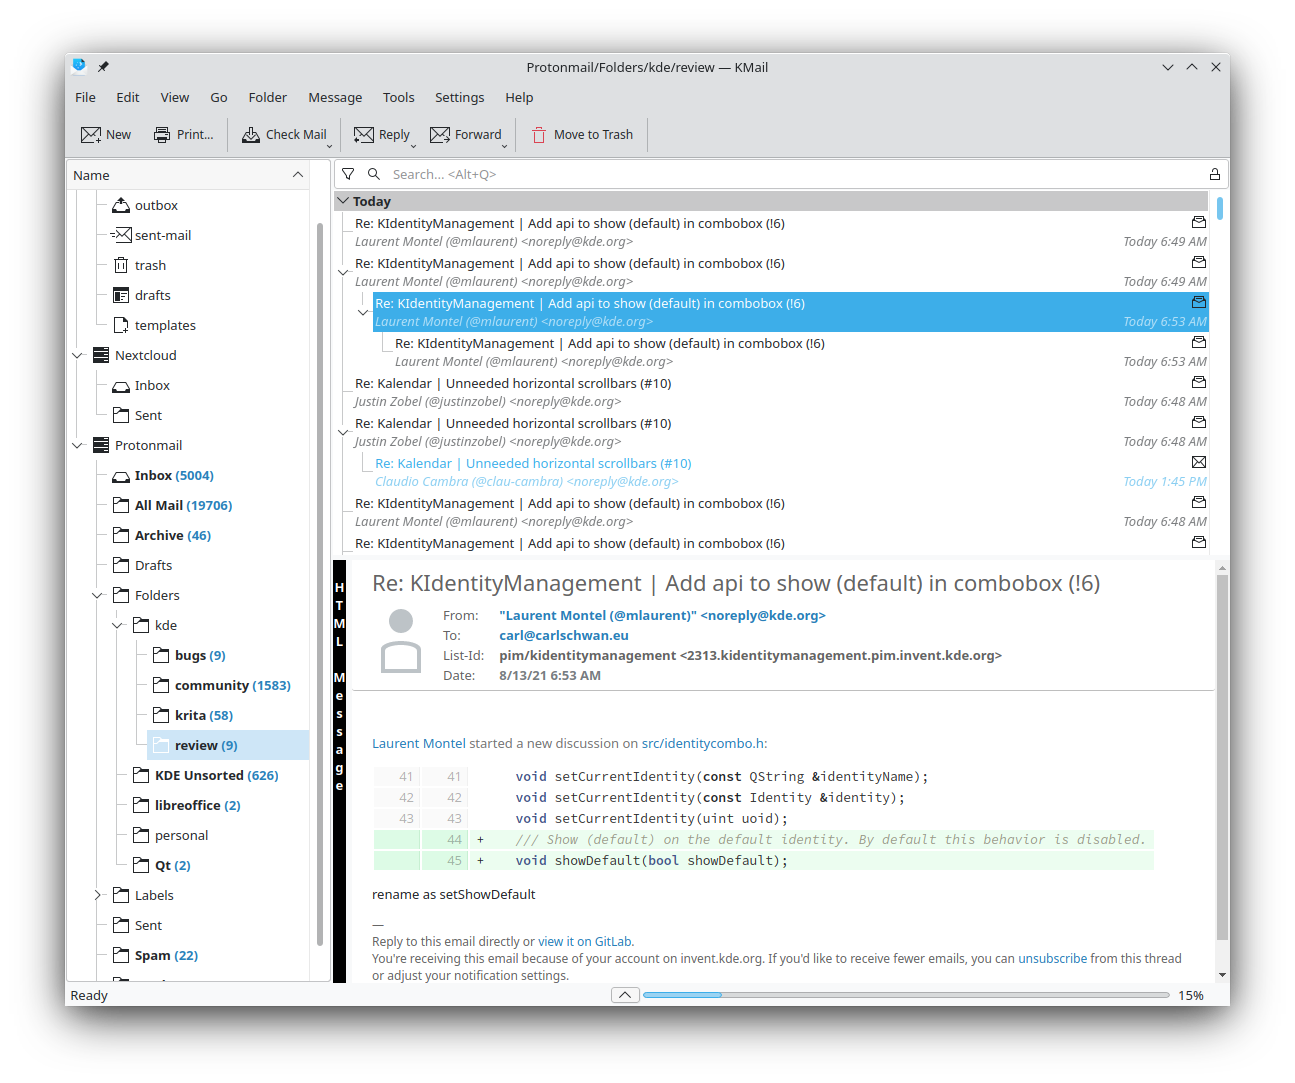Open the 'view it on GitLab' link
Image resolution: width=1295 pixels, height=1083 pixels.
click(x=584, y=941)
